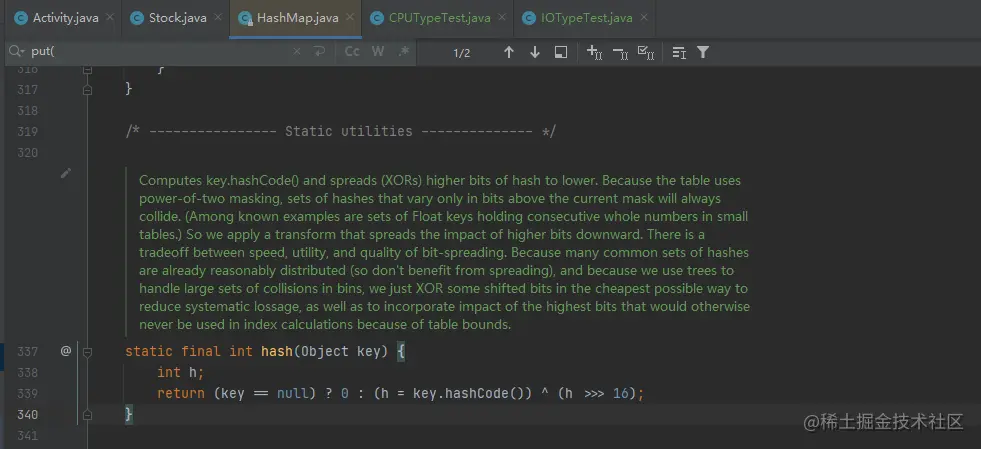Add selection for next occurrence
Image resolution: width=981 pixels, height=449 pixels.
pyautogui.click(x=594, y=53)
